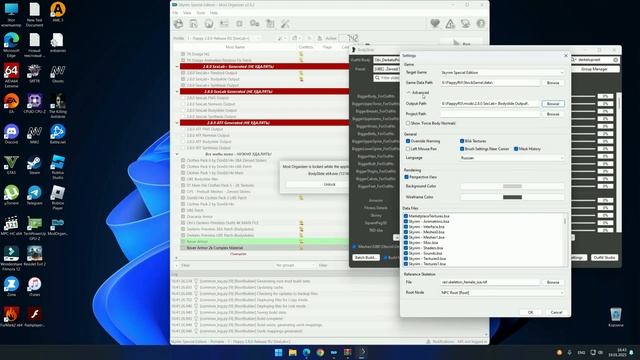The height and width of the screenshot is (360, 640).
Task: Sort by the Mod Name column header
Action: (x=235, y=47)
